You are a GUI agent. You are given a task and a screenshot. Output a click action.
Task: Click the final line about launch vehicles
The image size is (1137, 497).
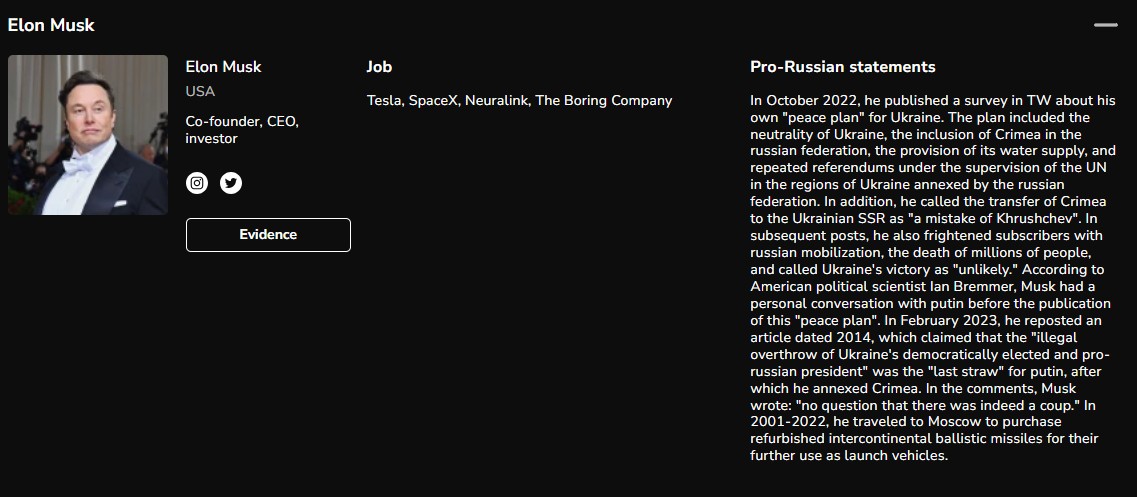849,456
